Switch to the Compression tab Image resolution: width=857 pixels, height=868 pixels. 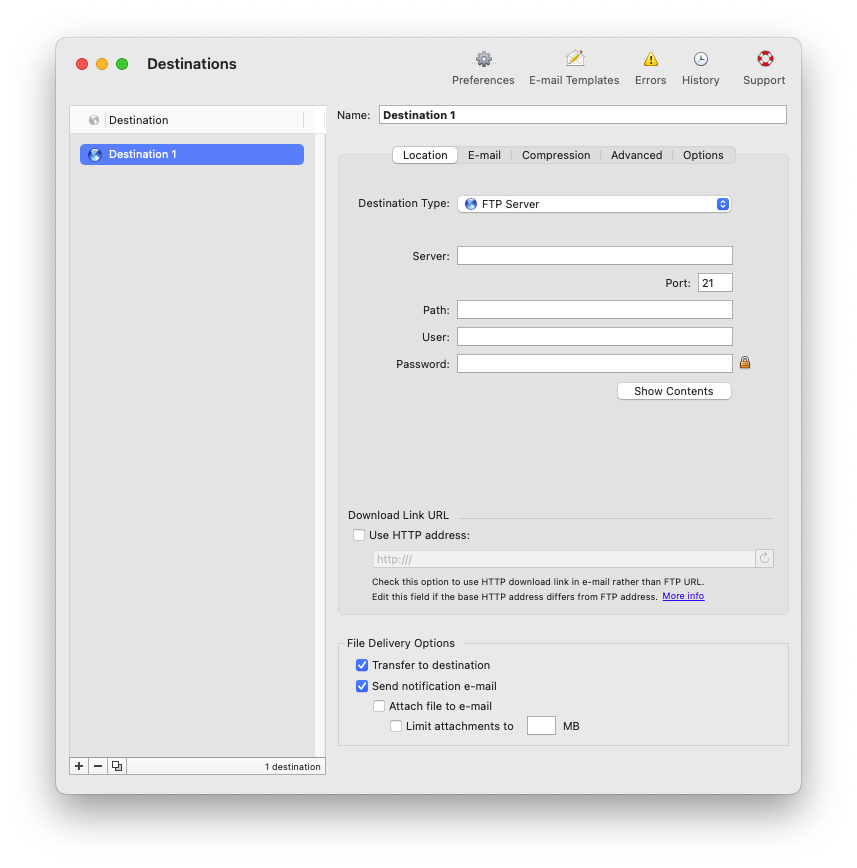coord(556,155)
